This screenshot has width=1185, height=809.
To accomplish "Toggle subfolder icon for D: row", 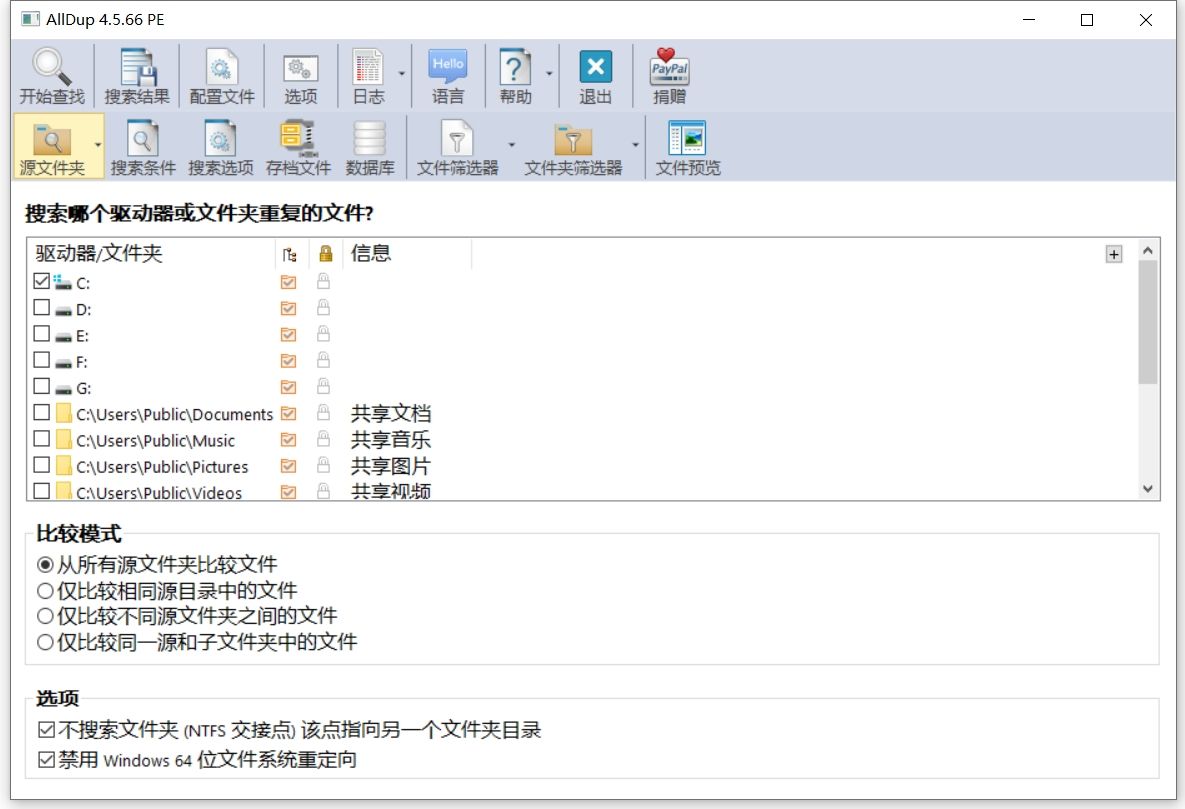I will pos(288,308).
